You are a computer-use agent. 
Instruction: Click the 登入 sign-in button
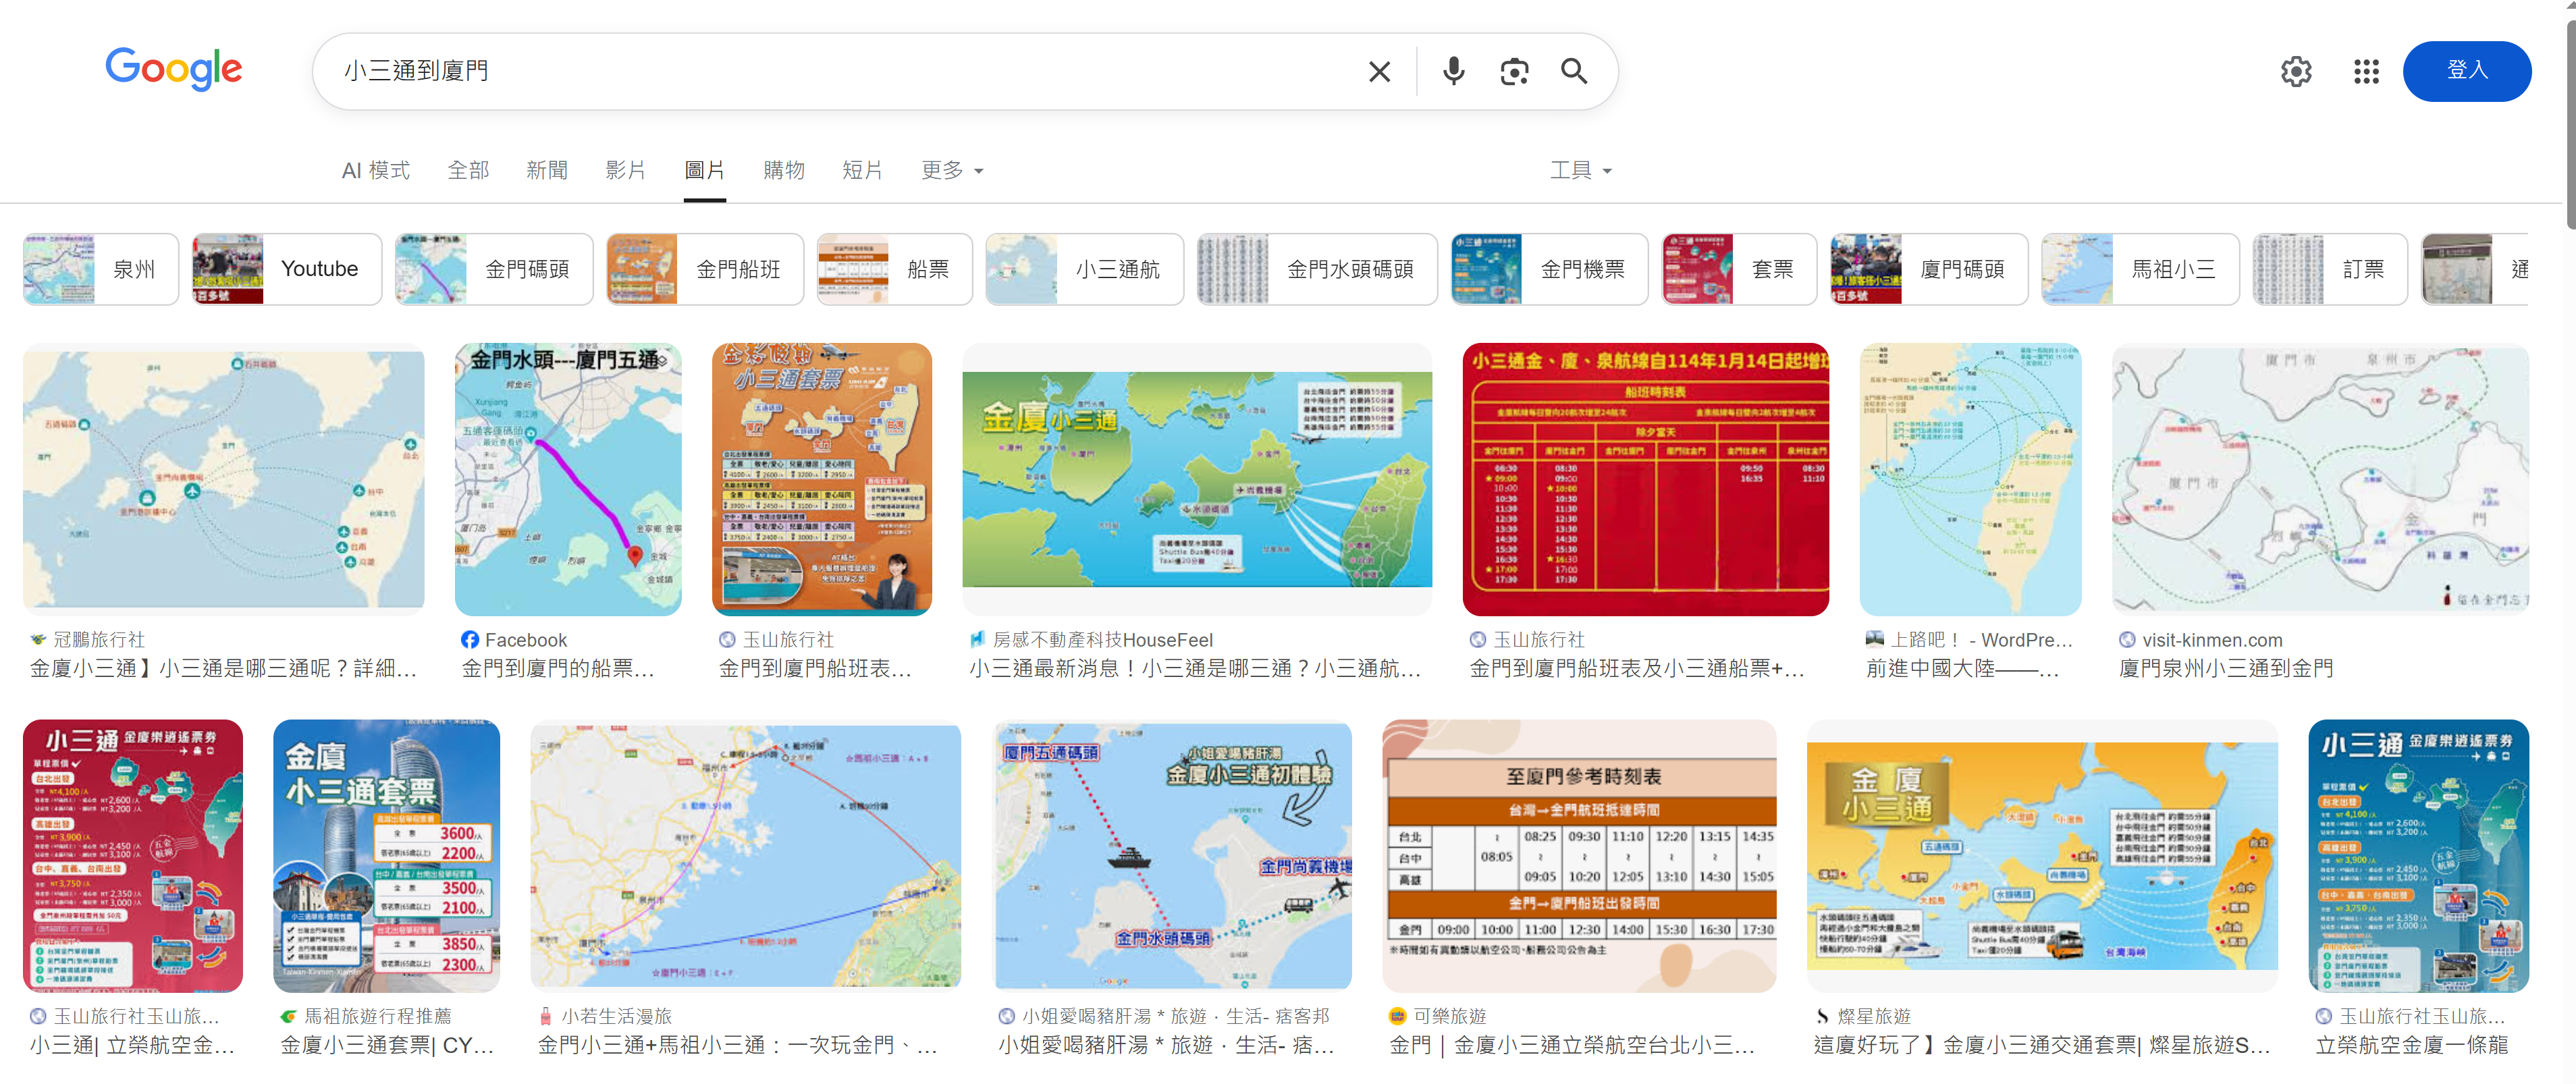point(2466,71)
